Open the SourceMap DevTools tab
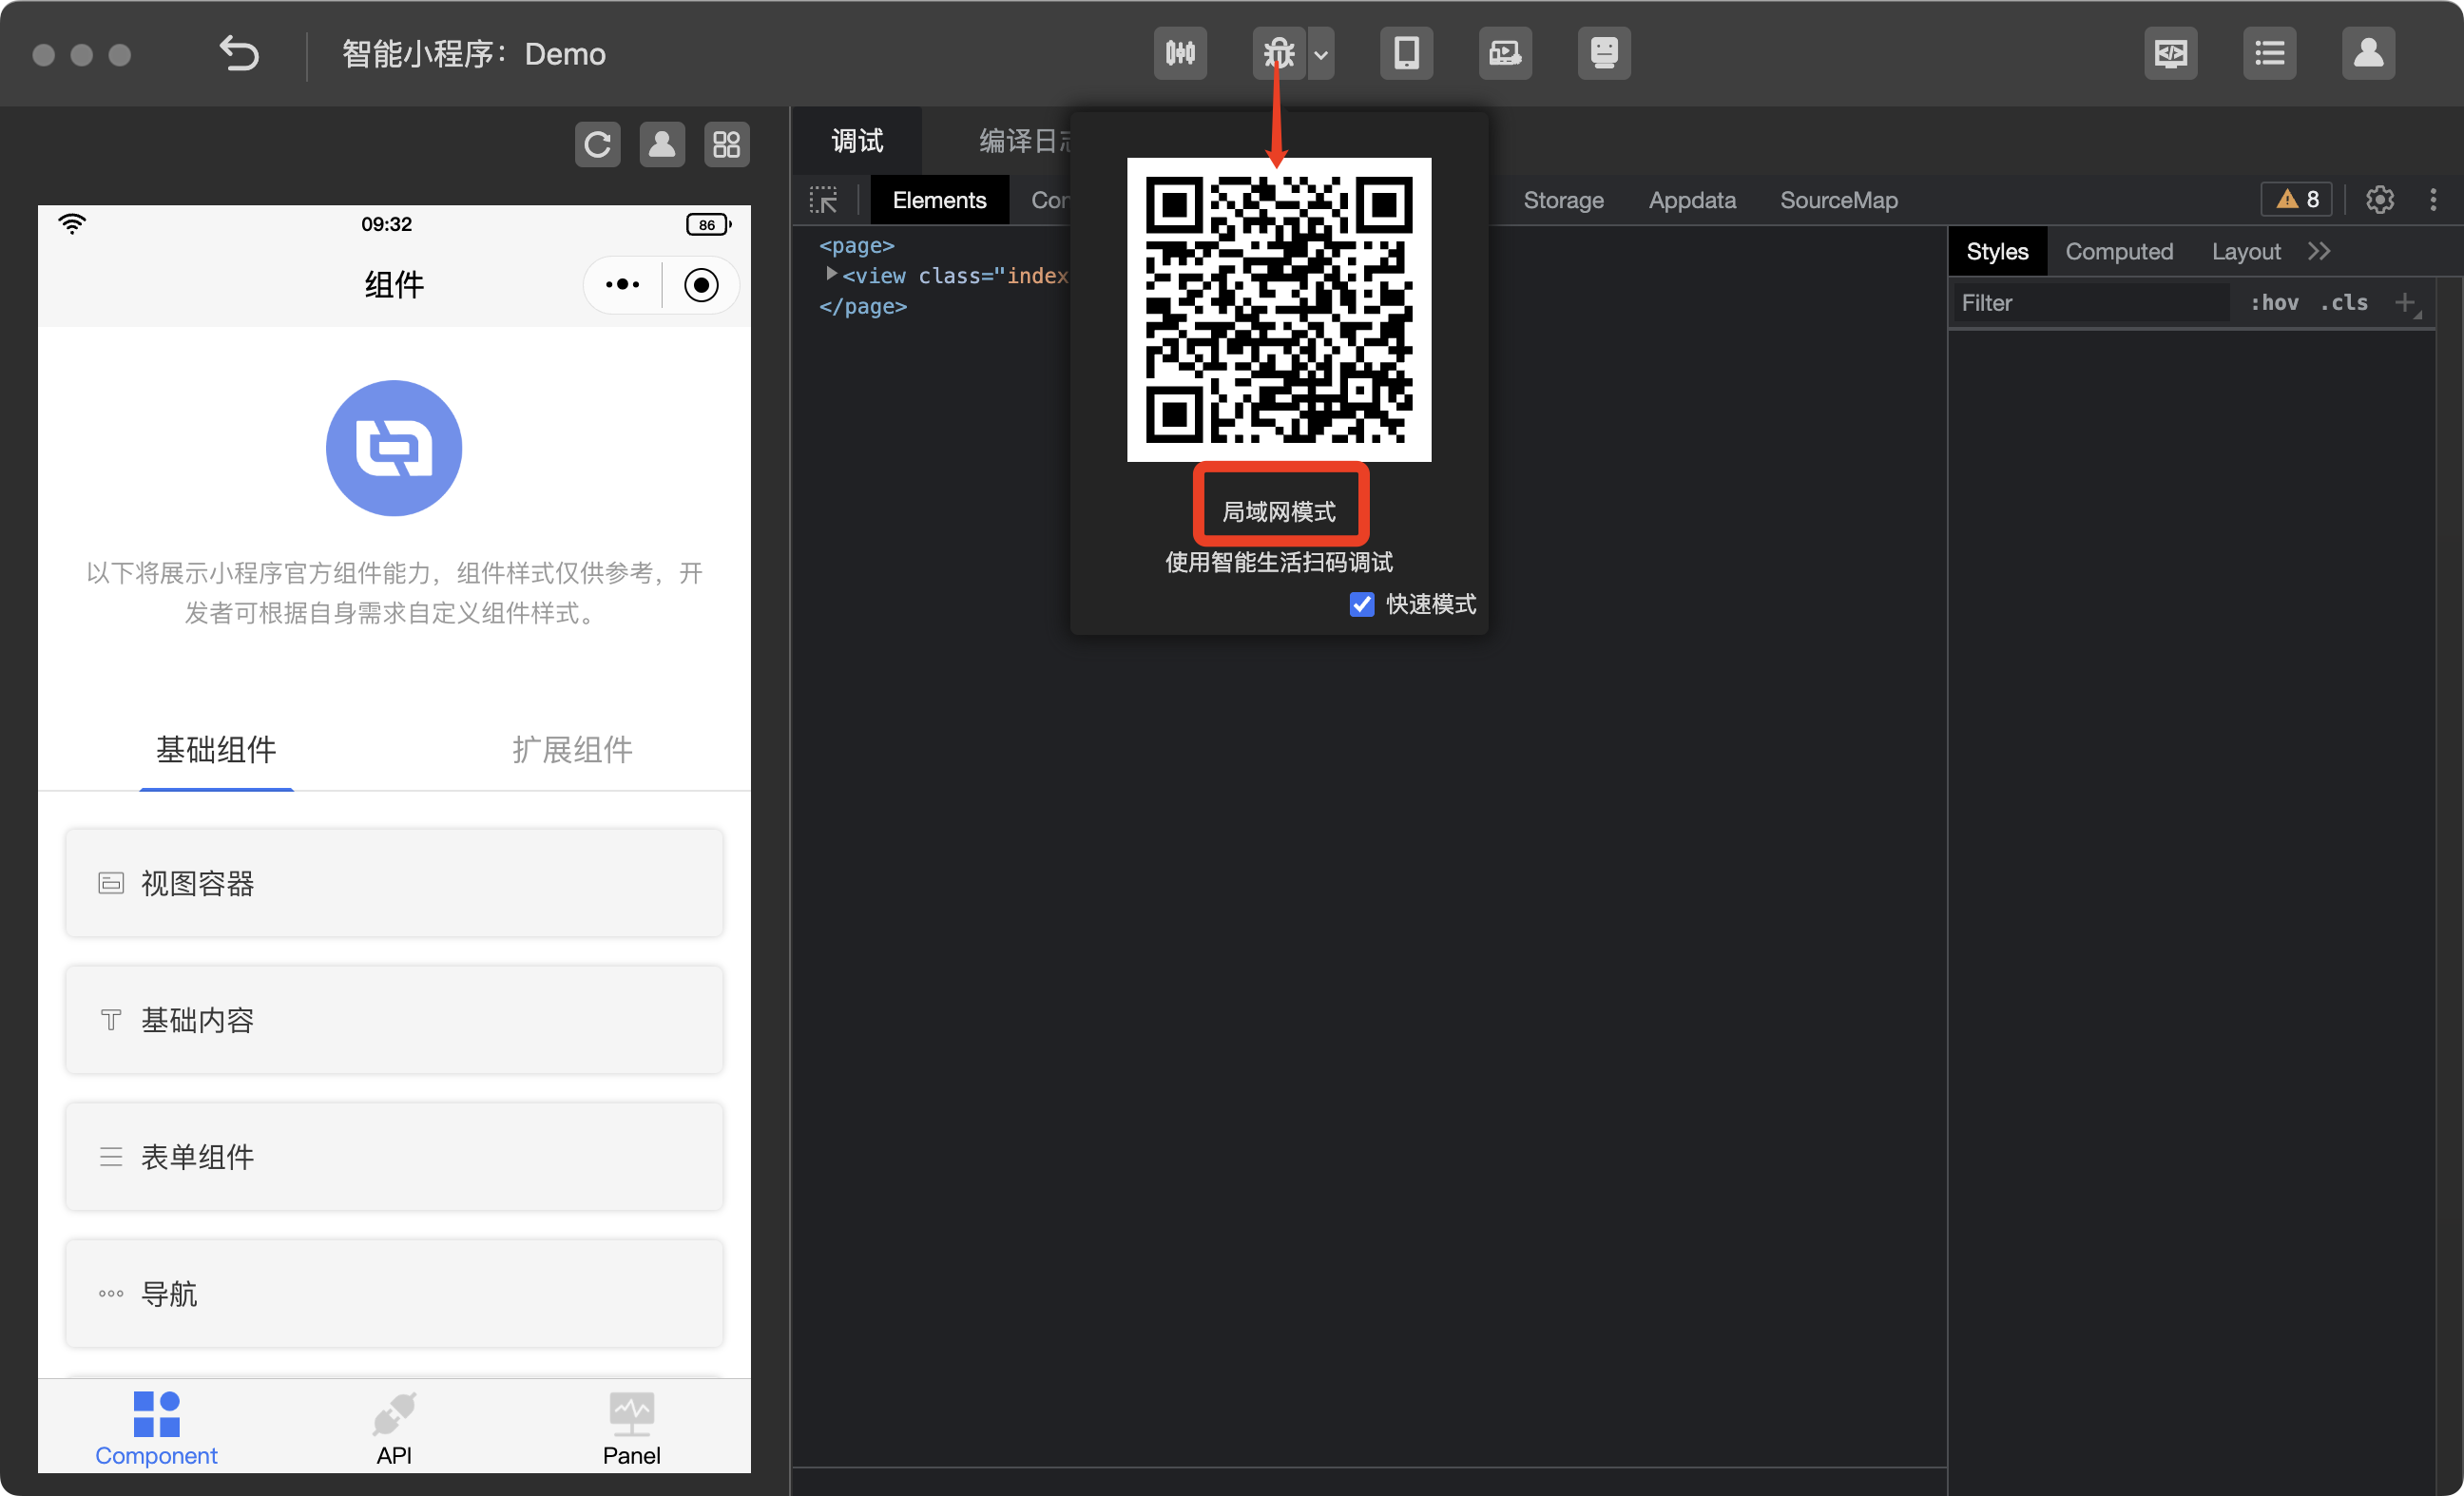Screen dimensions: 2464x1496 point(1839,200)
